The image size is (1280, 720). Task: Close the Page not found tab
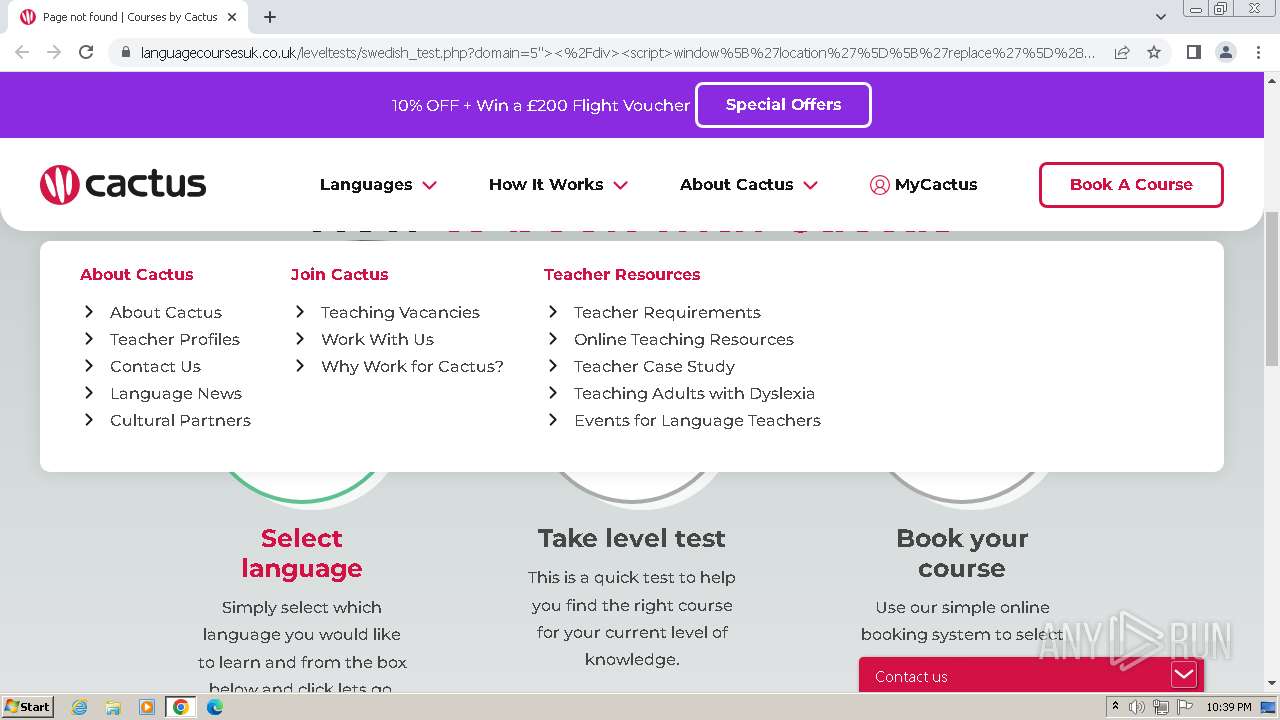pos(232,17)
